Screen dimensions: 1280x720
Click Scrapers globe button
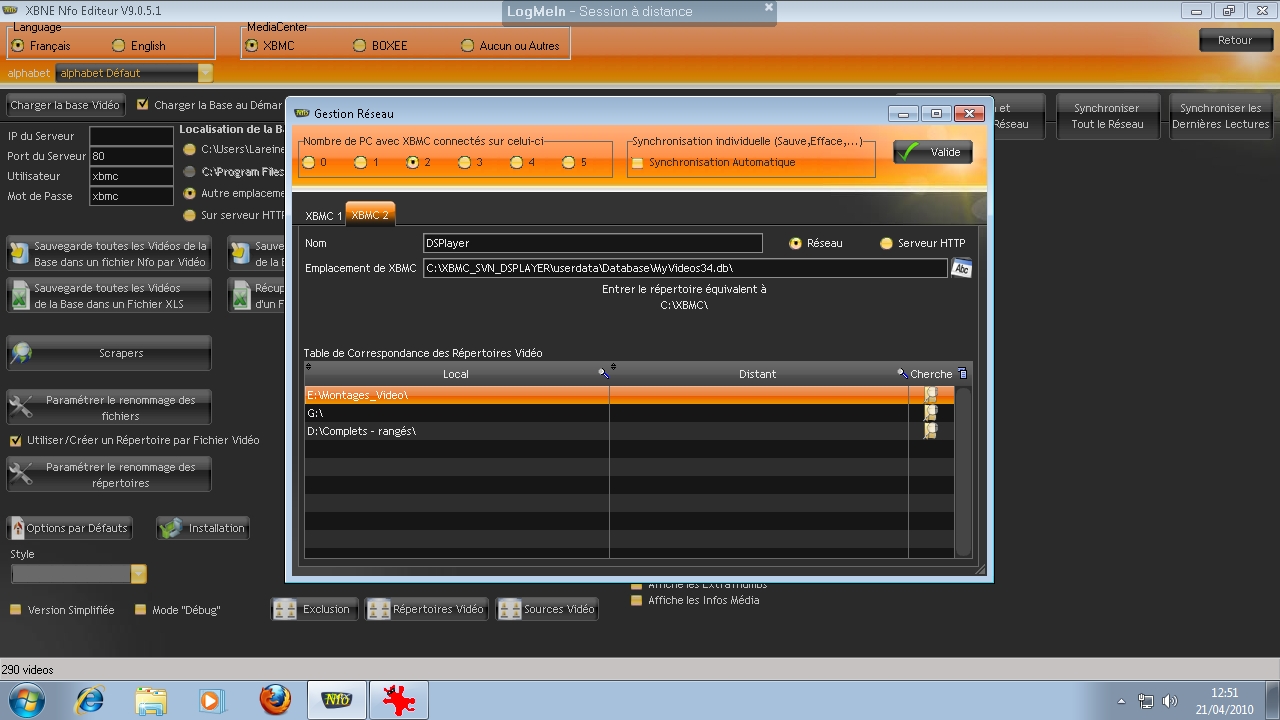coord(109,353)
